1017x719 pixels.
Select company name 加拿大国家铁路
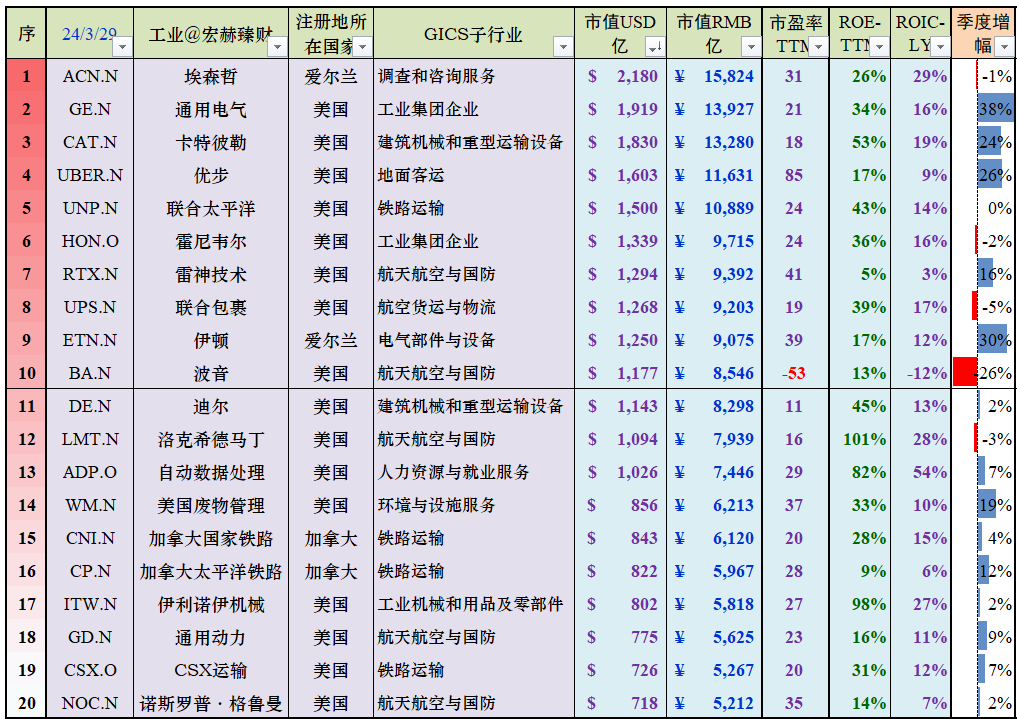tap(211, 539)
